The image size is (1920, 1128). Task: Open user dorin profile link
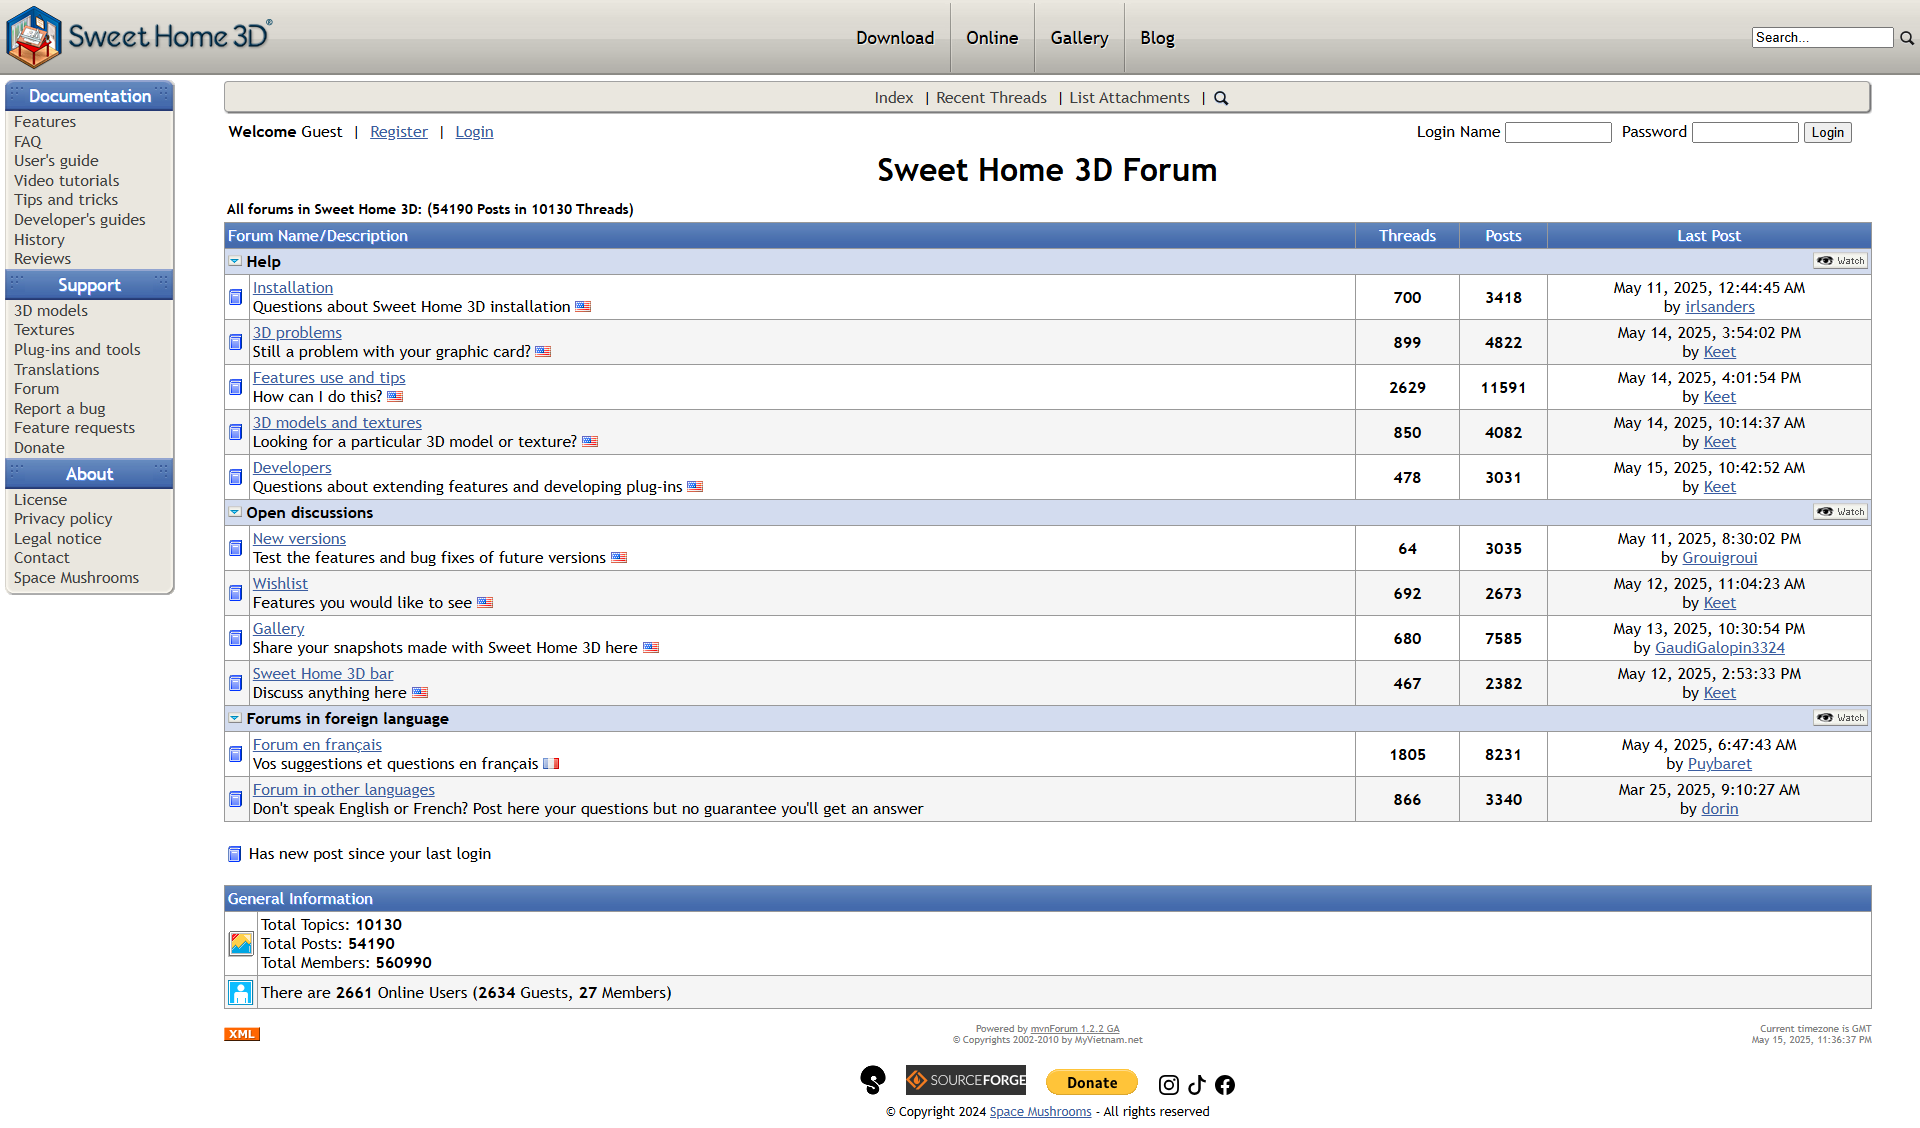(x=1720, y=809)
